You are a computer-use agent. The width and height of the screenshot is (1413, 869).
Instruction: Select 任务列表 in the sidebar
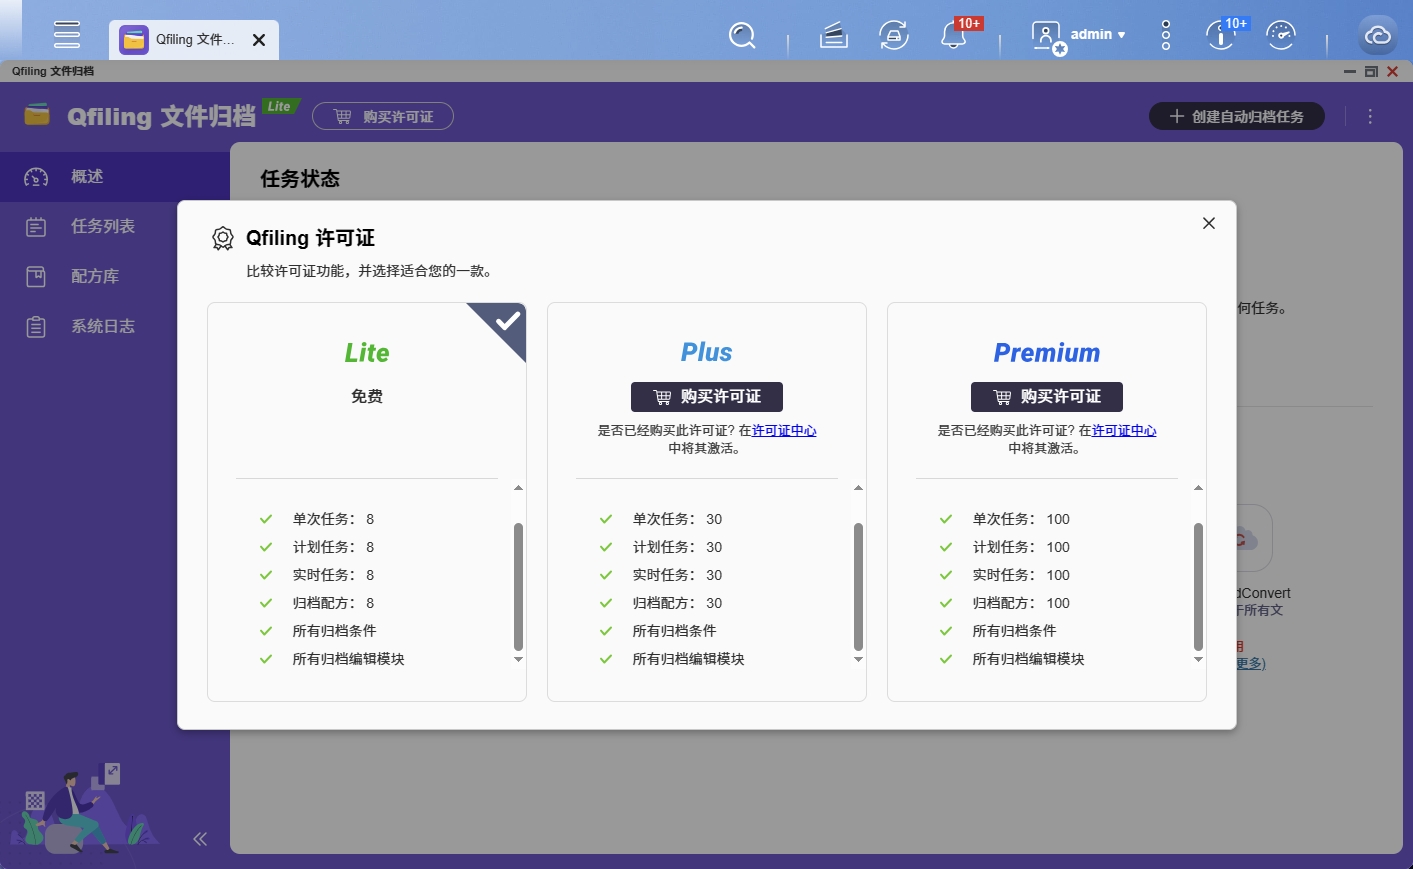(x=114, y=227)
